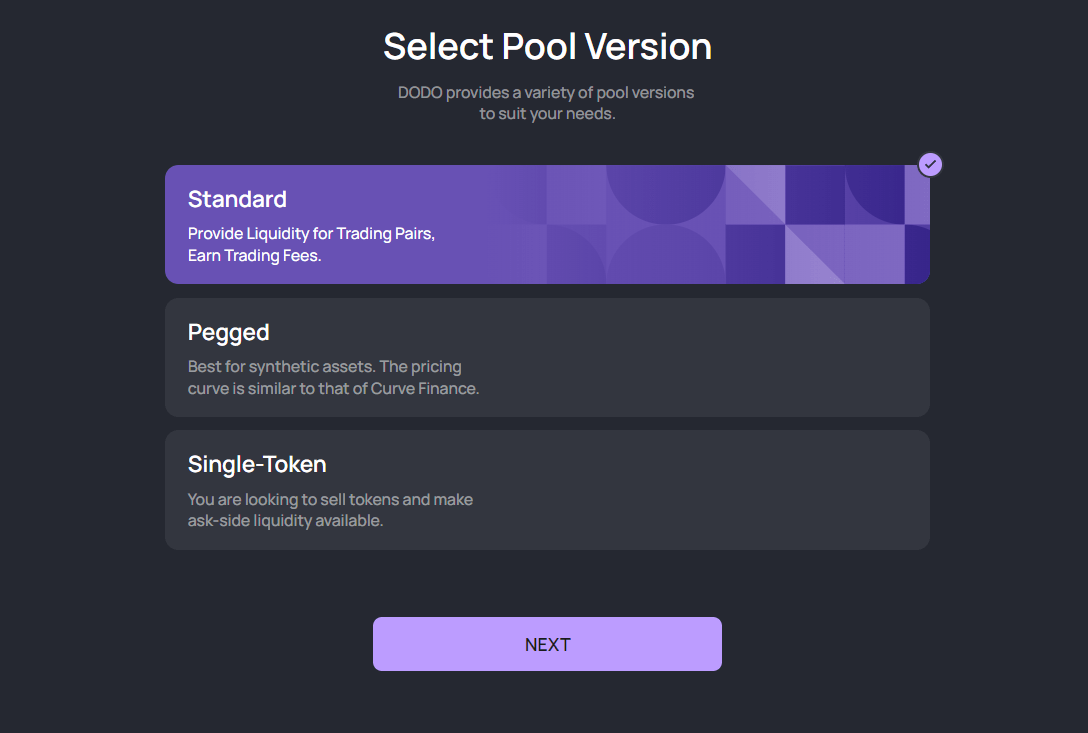The height and width of the screenshot is (733, 1088).
Task: Click the DODO pool versions subtitle text
Action: (546, 103)
